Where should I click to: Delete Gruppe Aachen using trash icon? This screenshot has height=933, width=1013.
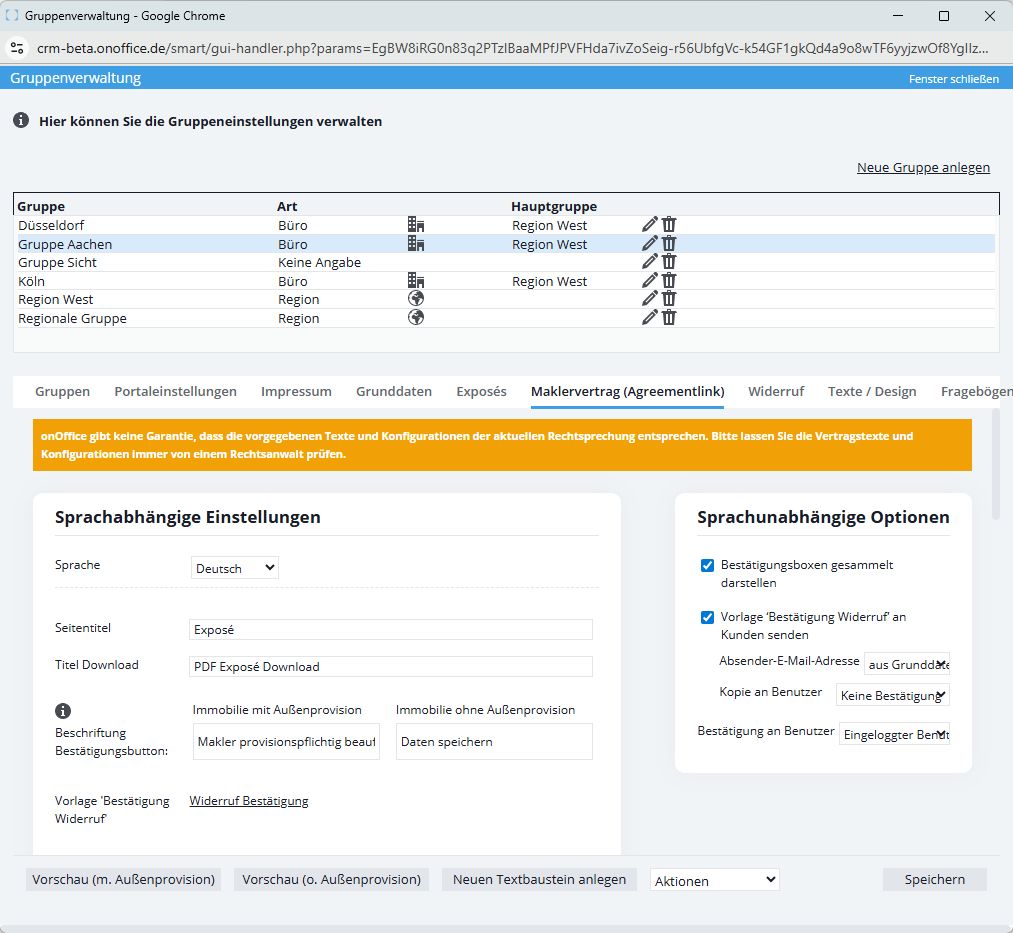coord(669,243)
